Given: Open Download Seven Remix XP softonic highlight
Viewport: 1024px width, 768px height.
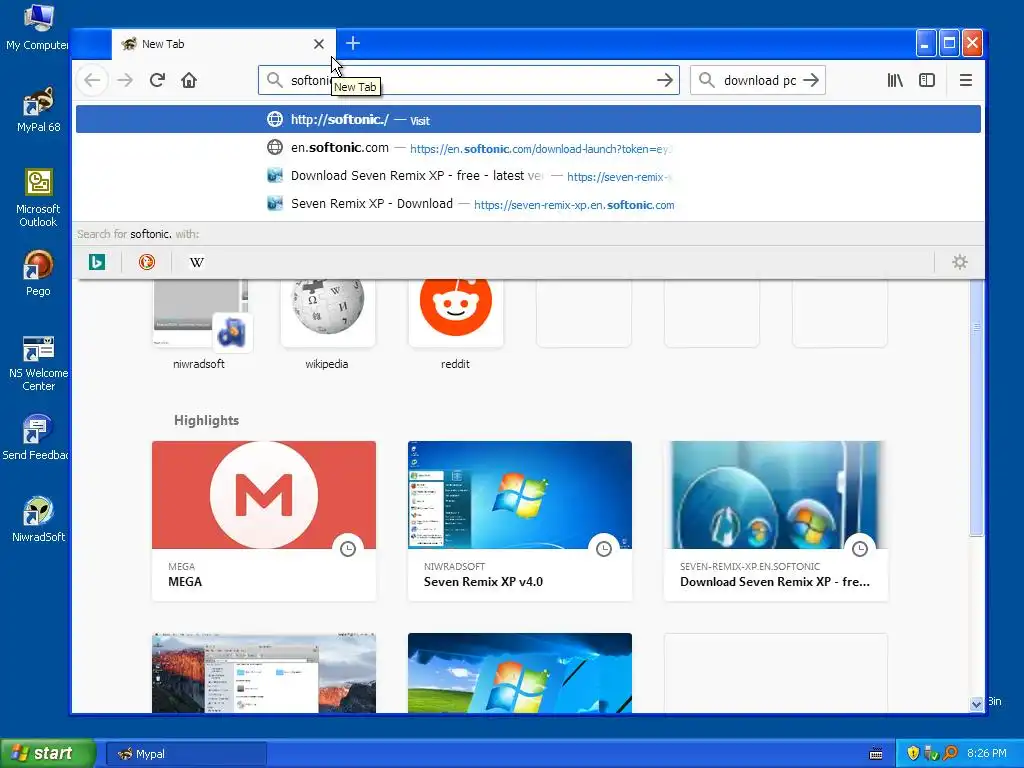Looking at the screenshot, I should pos(776,520).
